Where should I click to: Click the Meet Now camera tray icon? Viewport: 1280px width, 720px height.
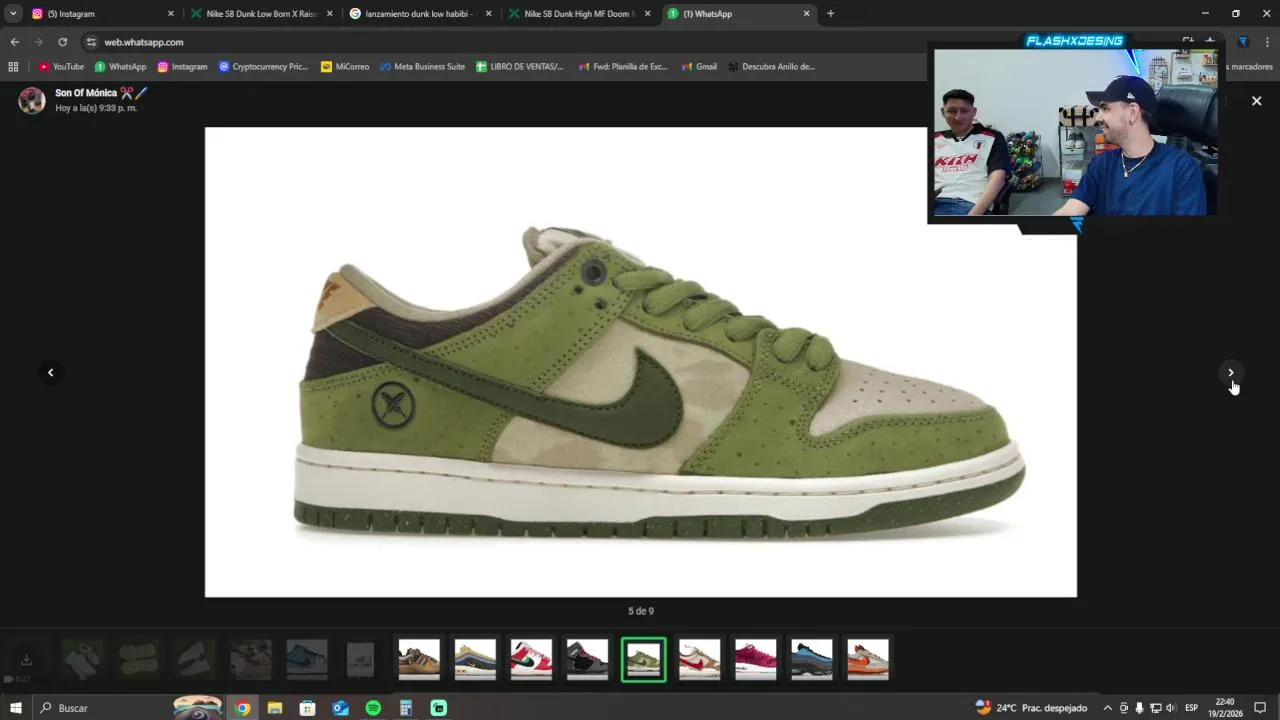(1123, 708)
